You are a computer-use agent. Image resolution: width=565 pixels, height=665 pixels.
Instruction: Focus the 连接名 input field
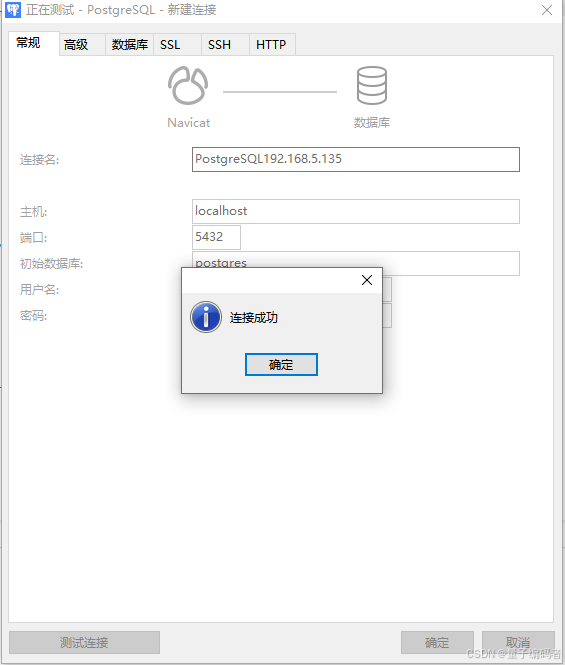coord(356,159)
